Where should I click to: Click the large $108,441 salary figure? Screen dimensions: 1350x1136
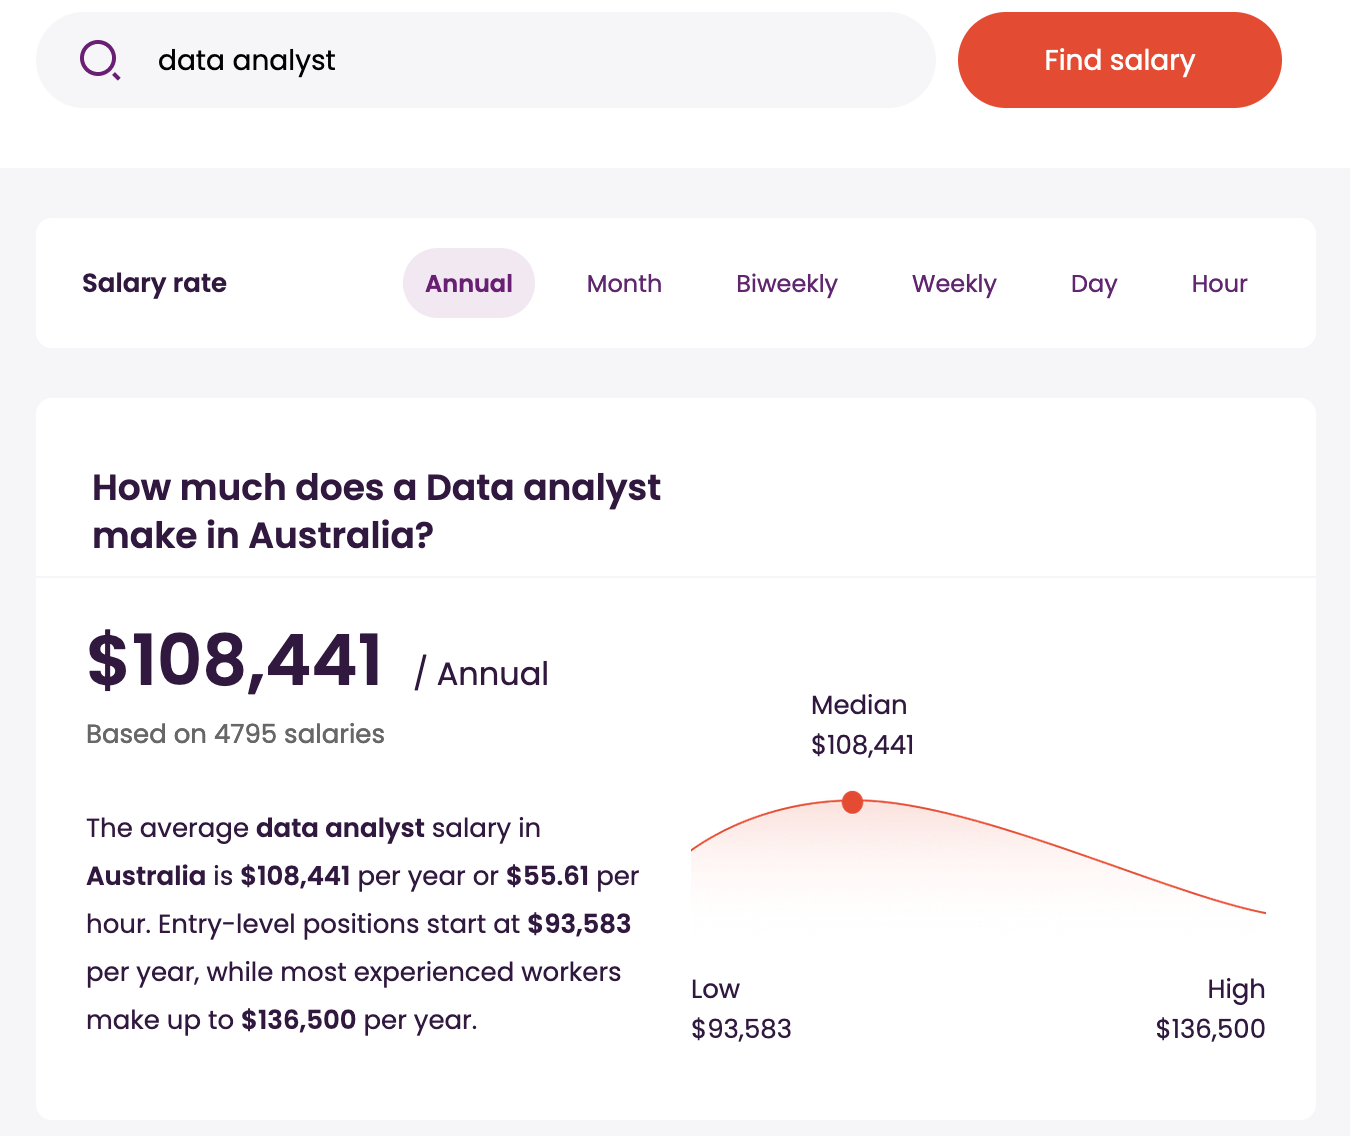(236, 661)
